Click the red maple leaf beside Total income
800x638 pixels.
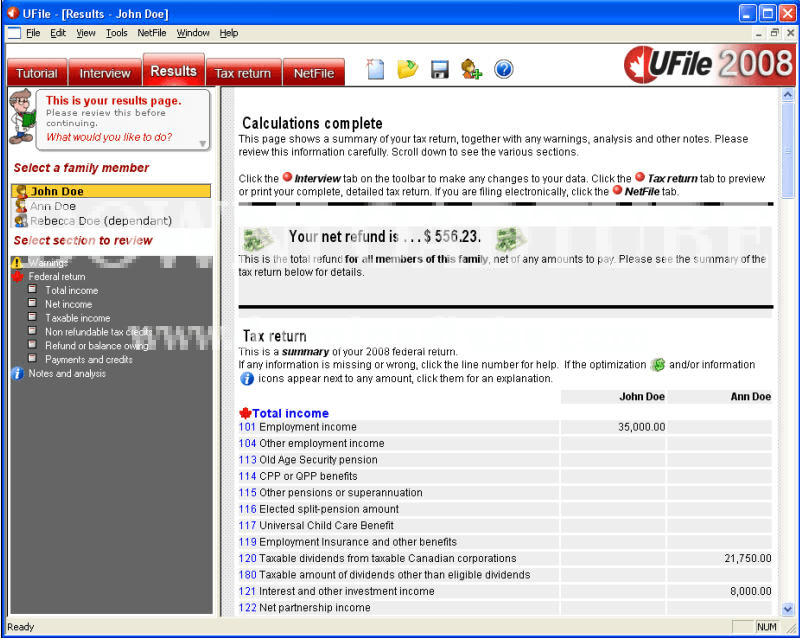tap(245, 413)
